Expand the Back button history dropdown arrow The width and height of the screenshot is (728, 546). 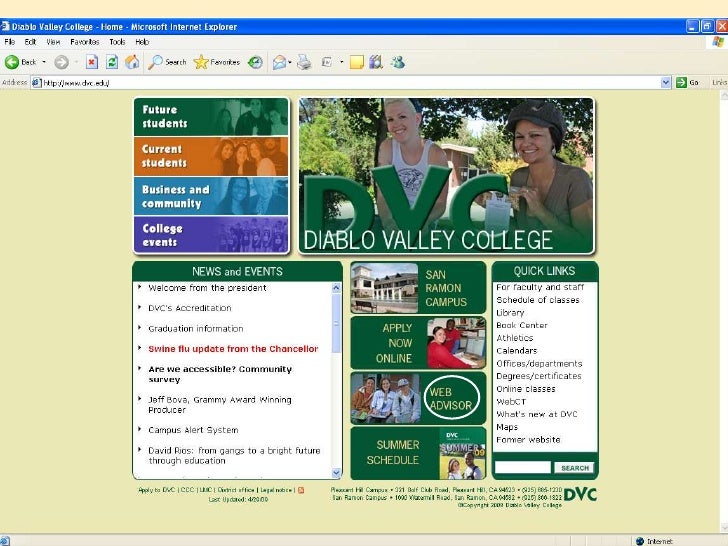pyautogui.click(x=44, y=62)
